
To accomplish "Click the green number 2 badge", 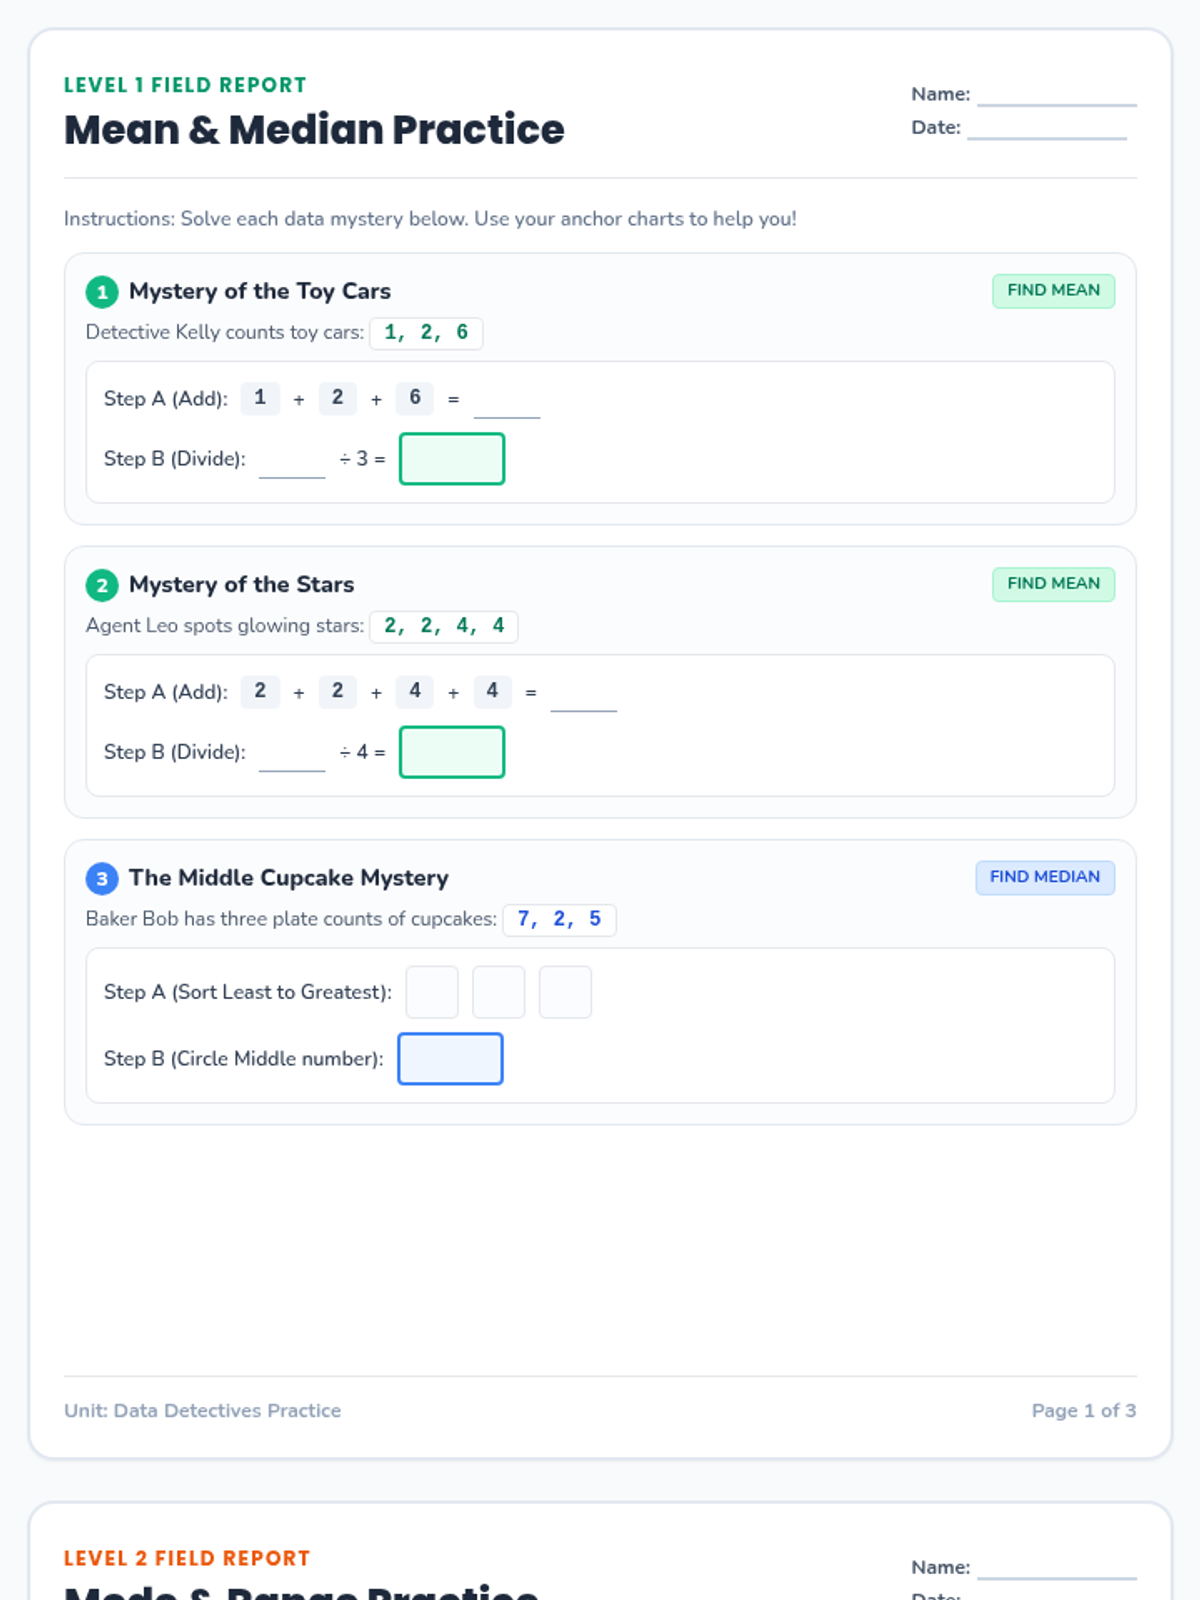I will (x=102, y=585).
